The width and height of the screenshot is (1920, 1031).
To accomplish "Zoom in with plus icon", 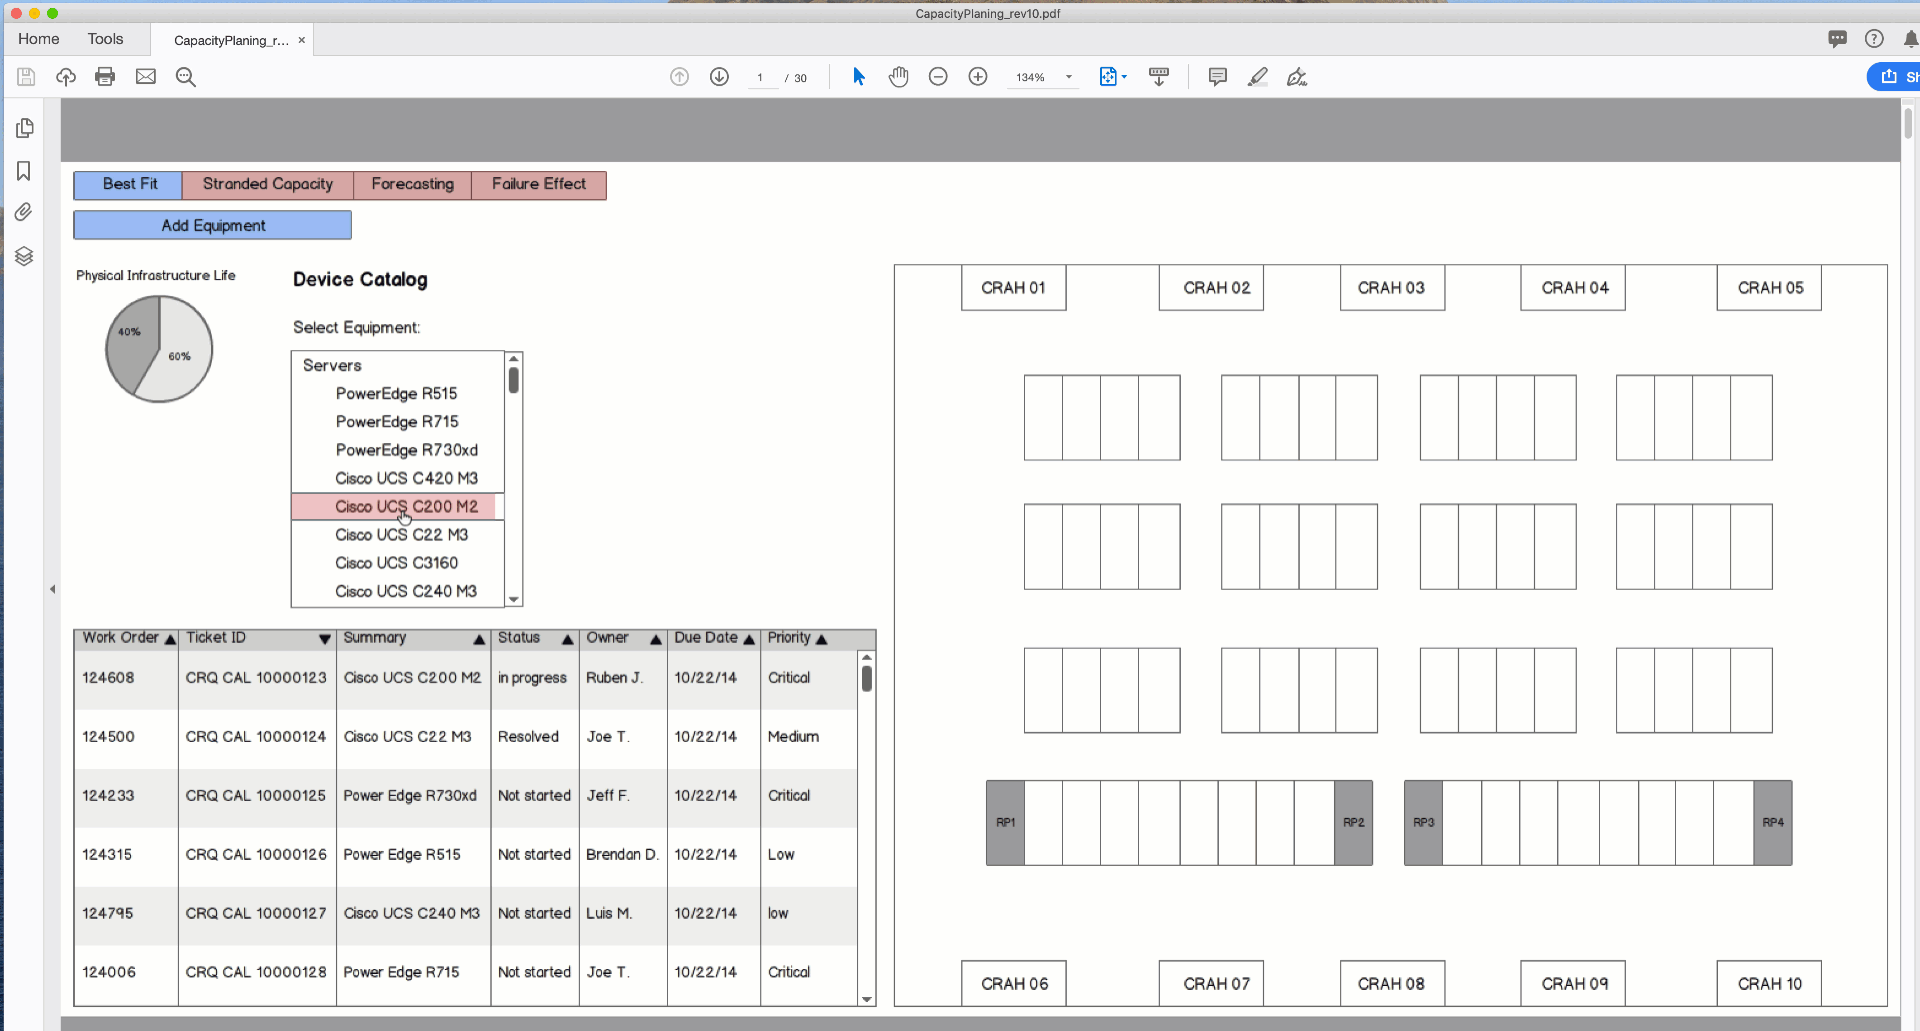I will click(978, 77).
